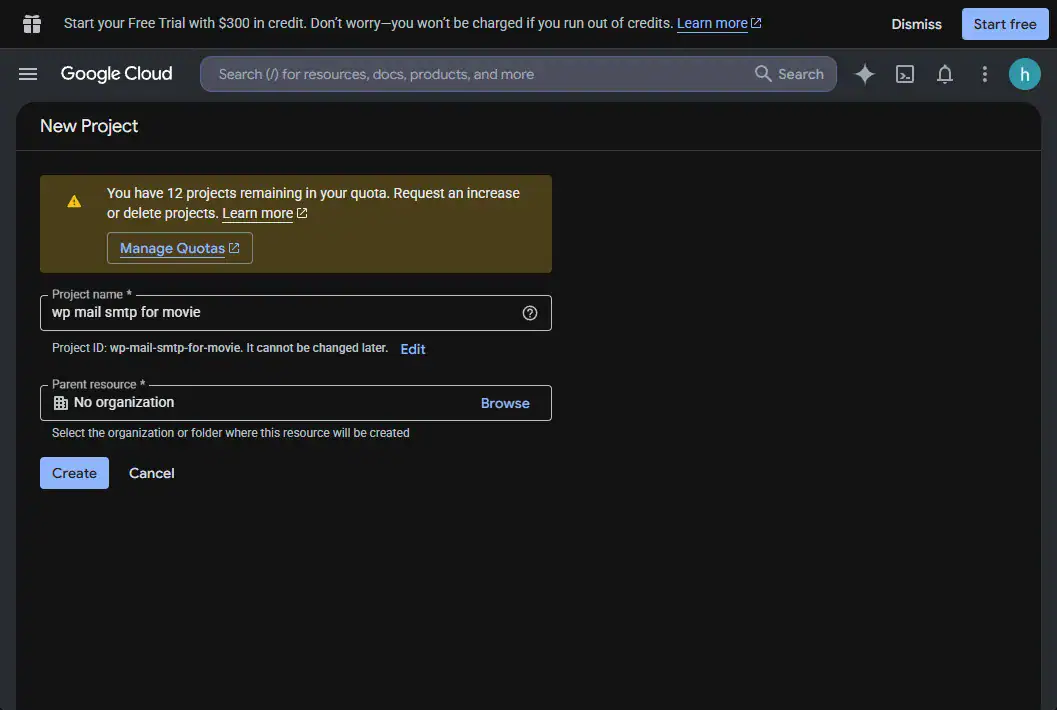
Task: Cancel new project creation
Action: (x=152, y=473)
